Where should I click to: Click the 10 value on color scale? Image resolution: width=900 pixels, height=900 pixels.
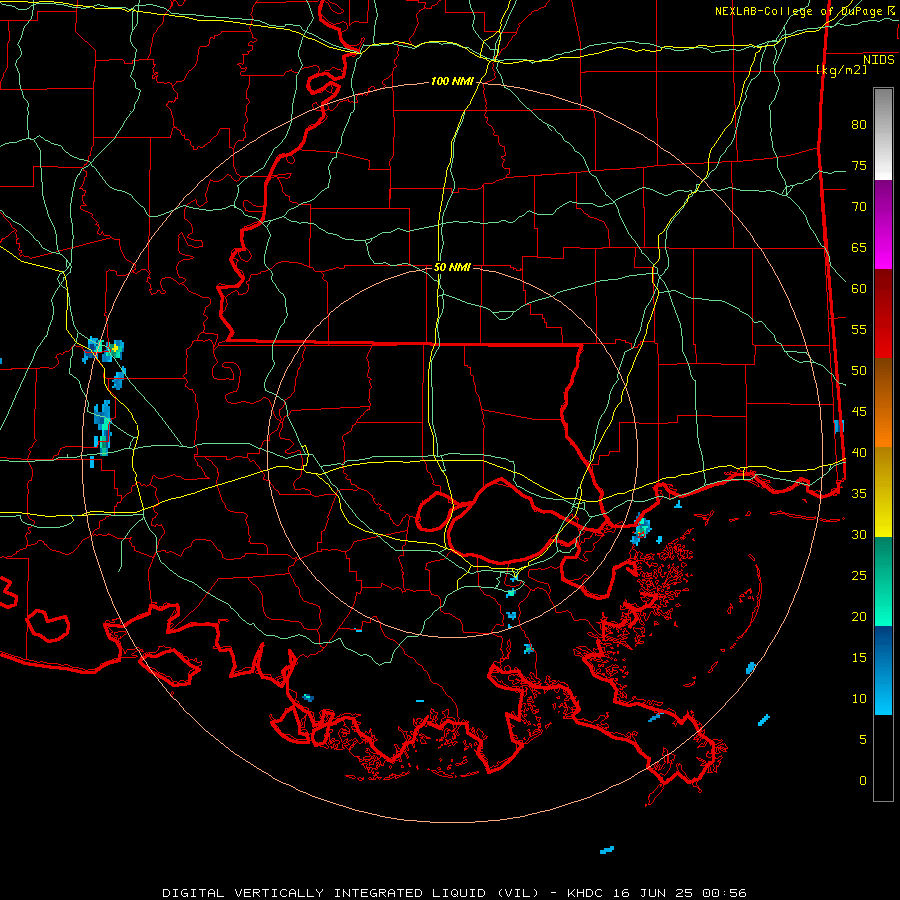tap(859, 699)
